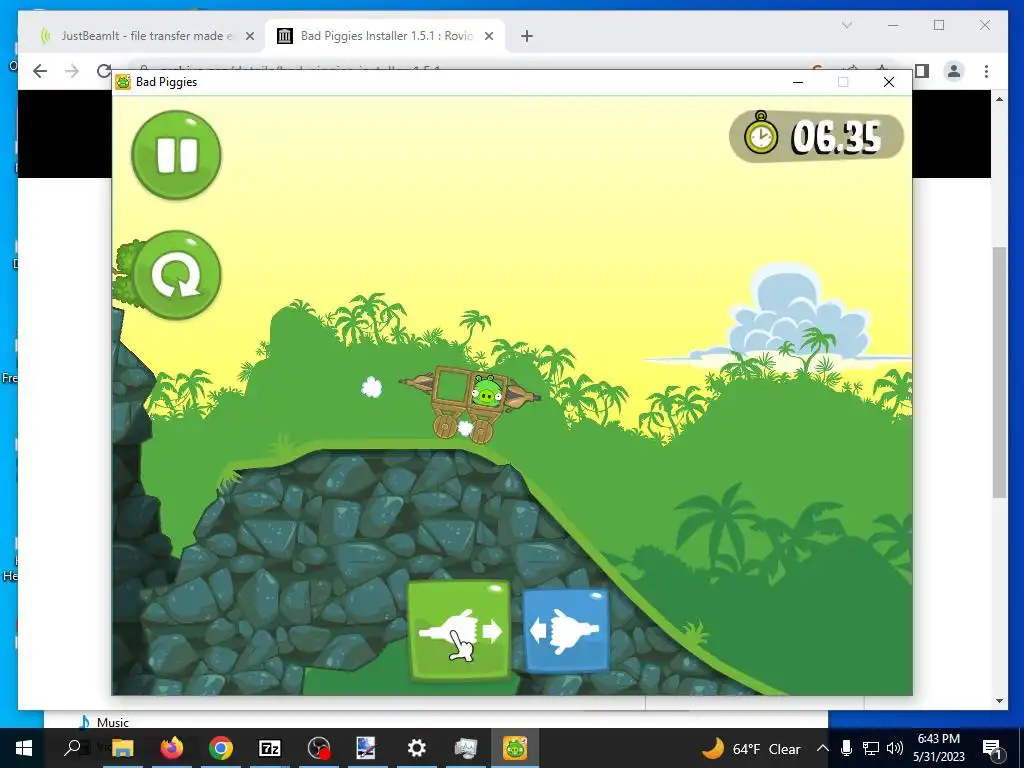Open Chrome tab search dropdown arrow
The width and height of the screenshot is (1024, 768).
coord(847,25)
